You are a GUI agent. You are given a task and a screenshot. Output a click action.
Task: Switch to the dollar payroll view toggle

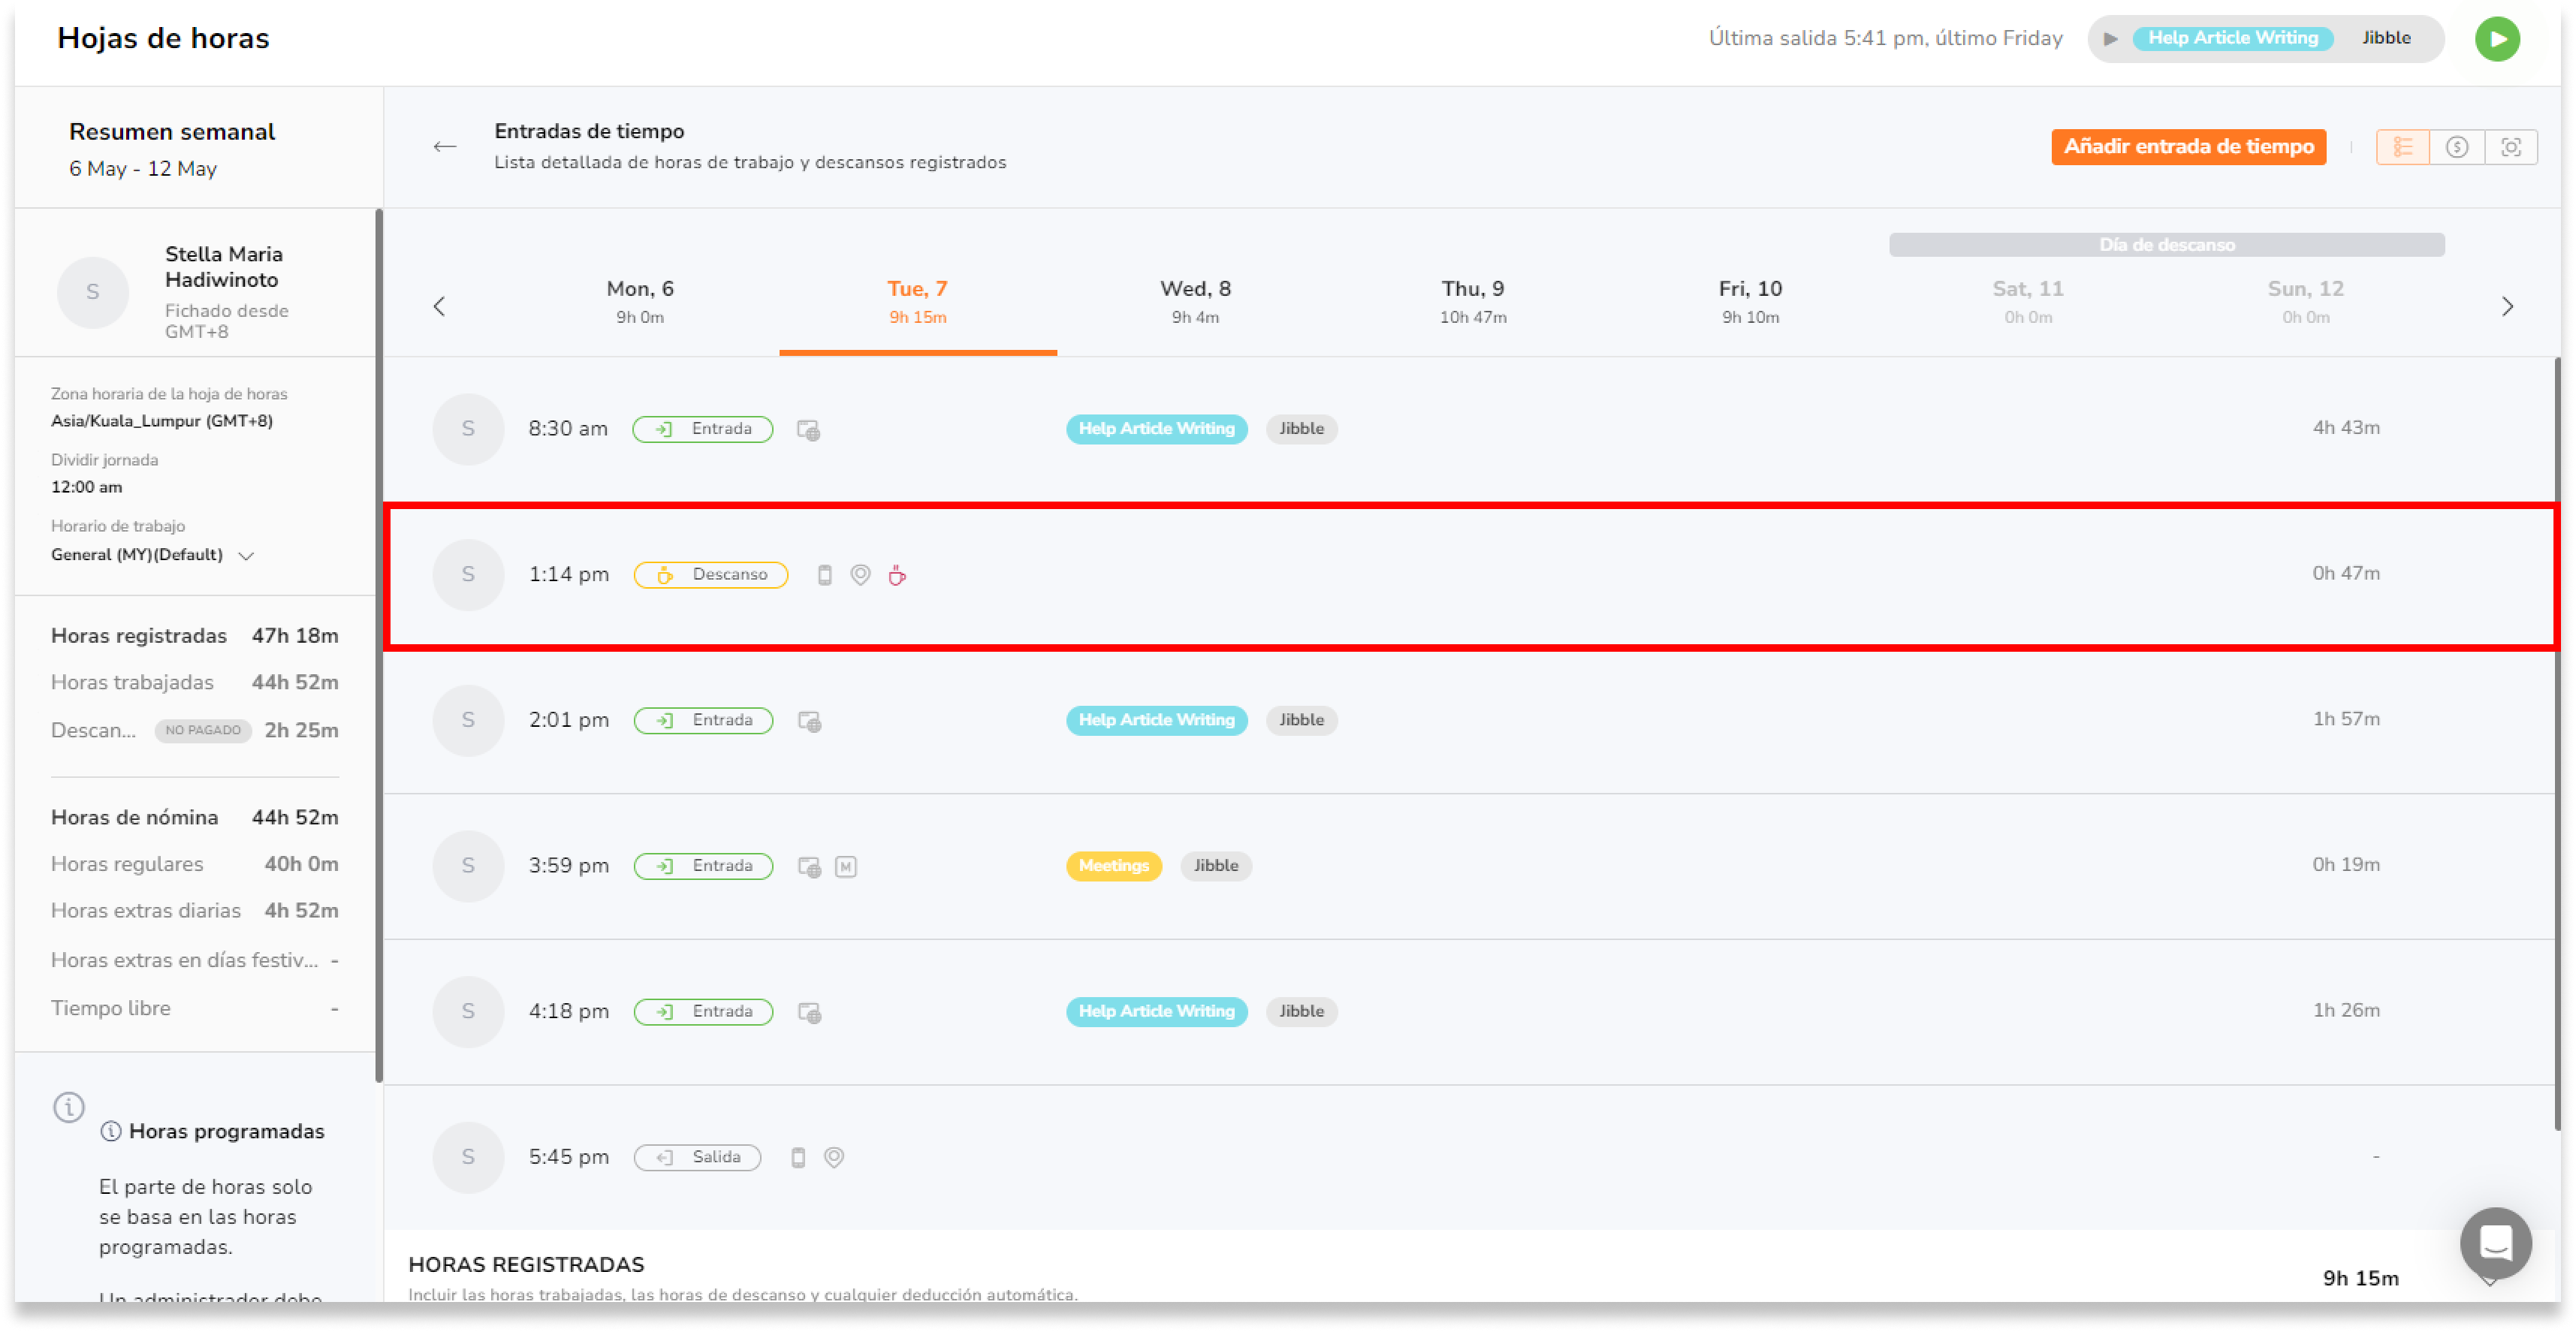2457,147
